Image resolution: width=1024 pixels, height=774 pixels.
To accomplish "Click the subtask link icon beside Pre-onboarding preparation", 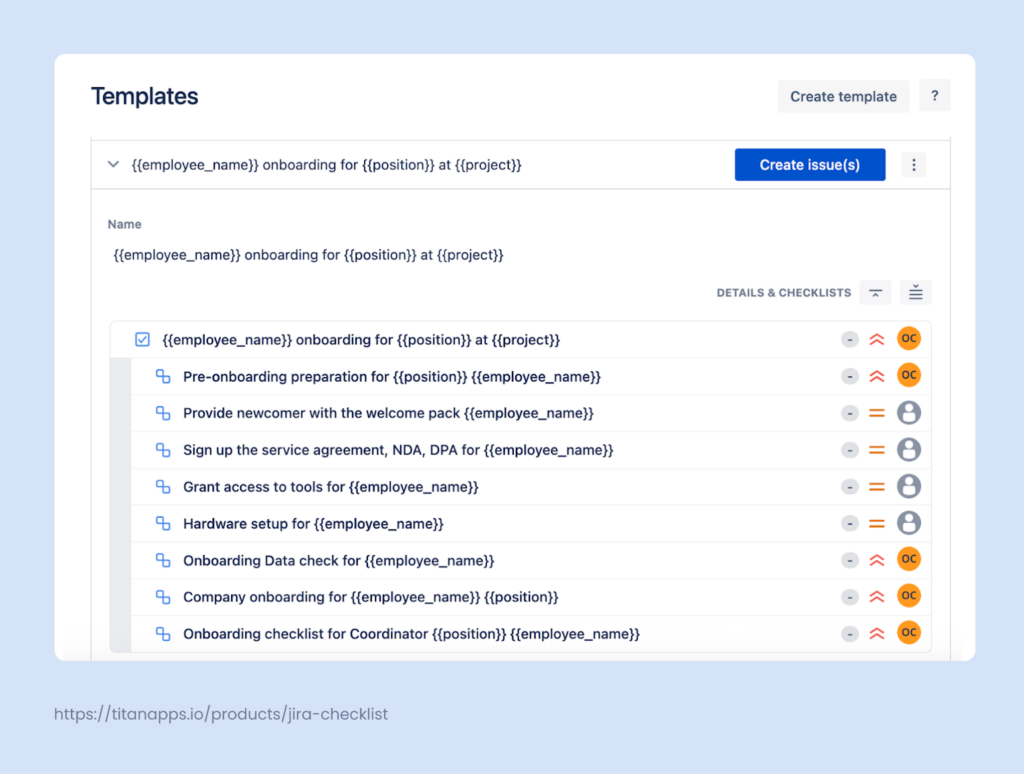I will [163, 376].
